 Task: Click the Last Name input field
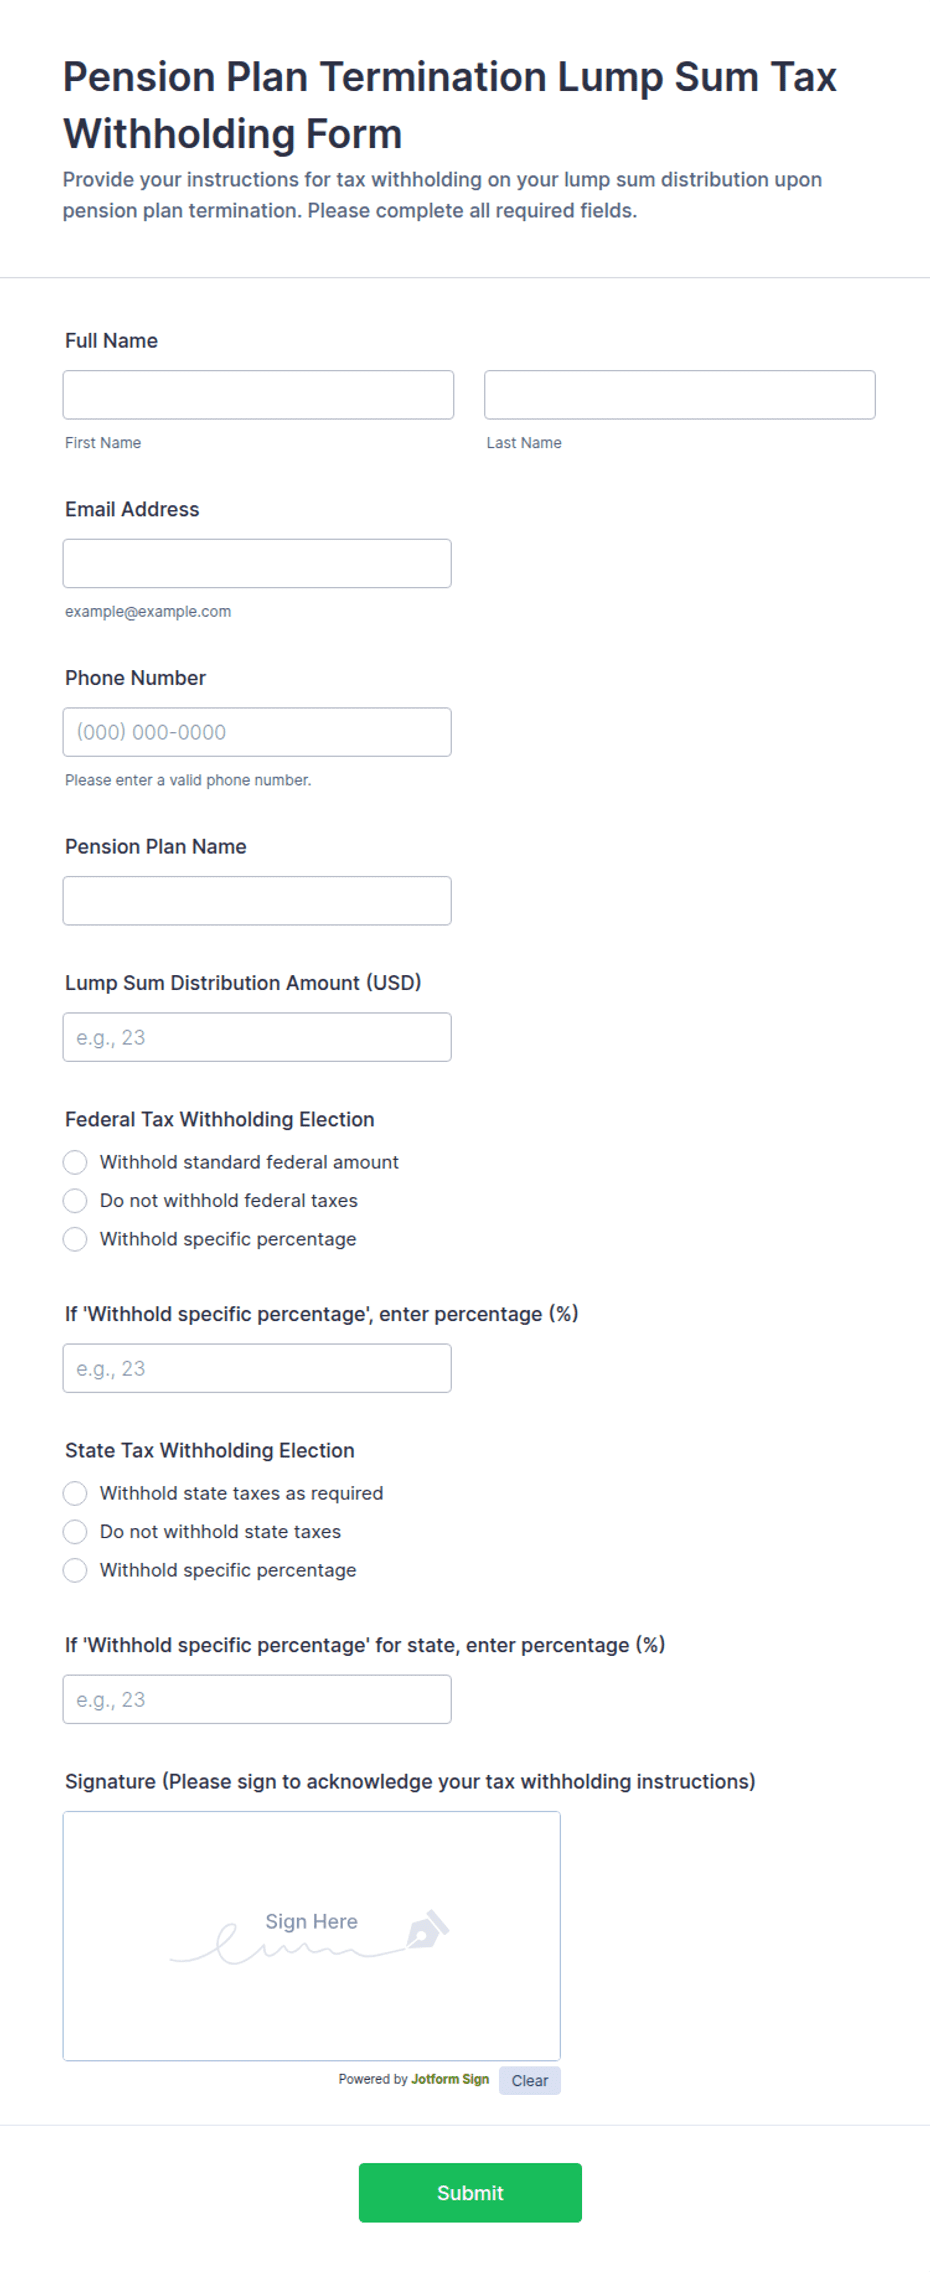click(x=680, y=395)
